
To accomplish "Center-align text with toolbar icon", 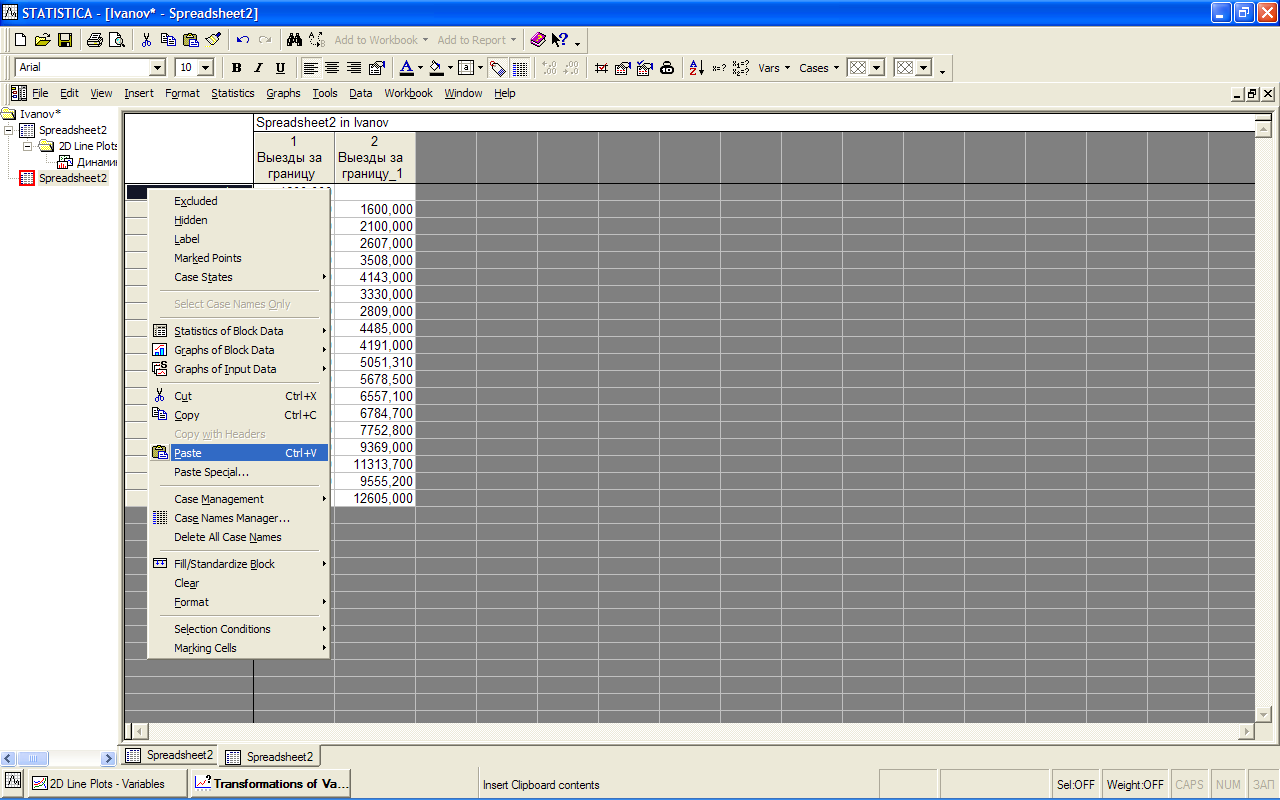I will [332, 68].
